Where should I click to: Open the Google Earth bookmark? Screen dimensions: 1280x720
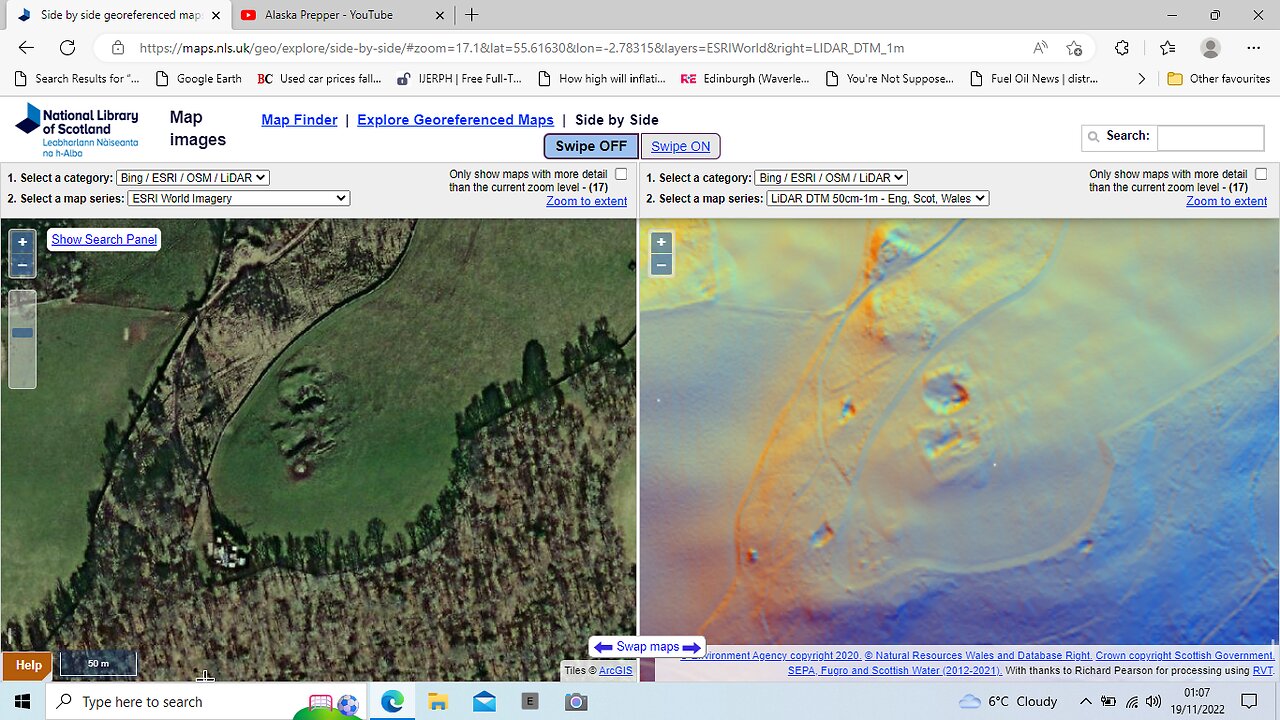coord(199,78)
